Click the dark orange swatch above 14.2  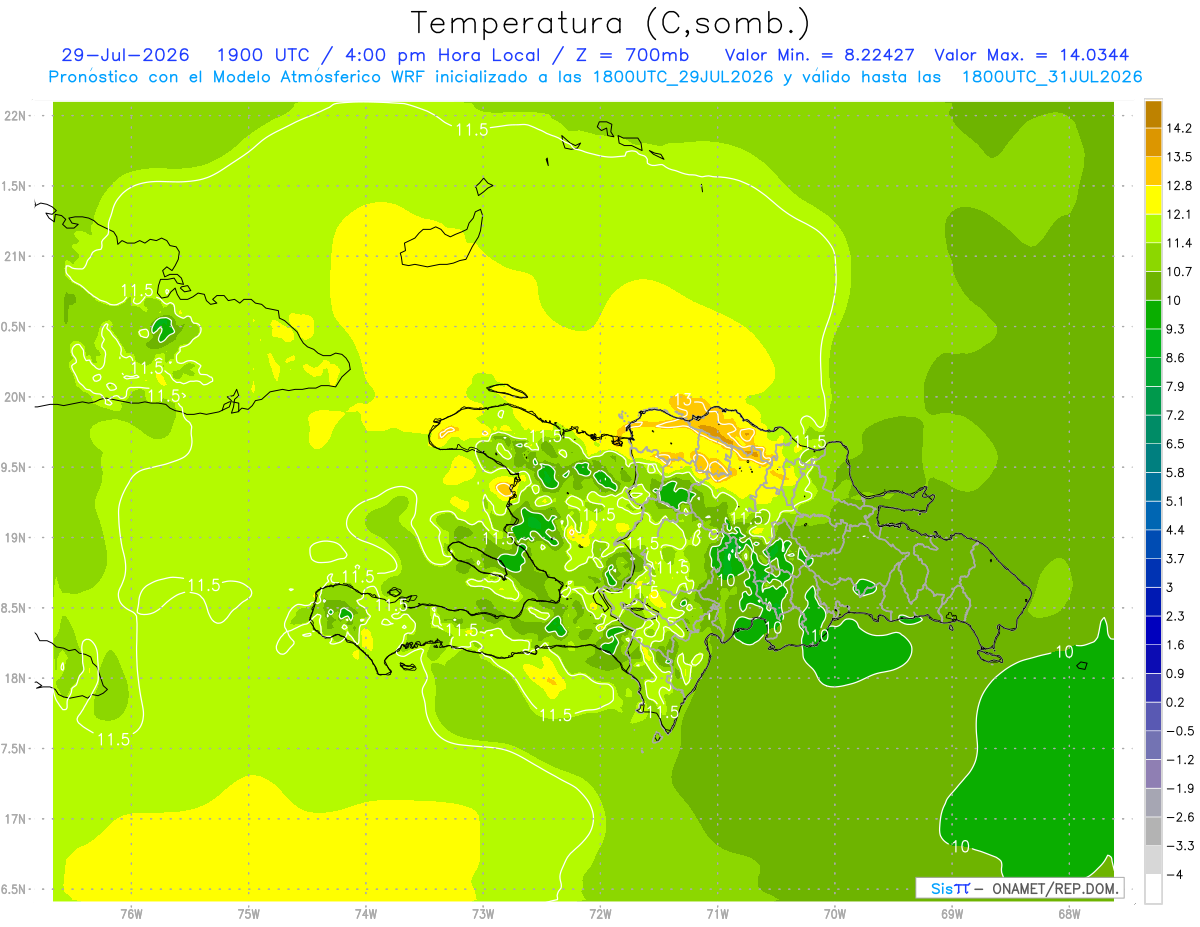(x=1153, y=115)
